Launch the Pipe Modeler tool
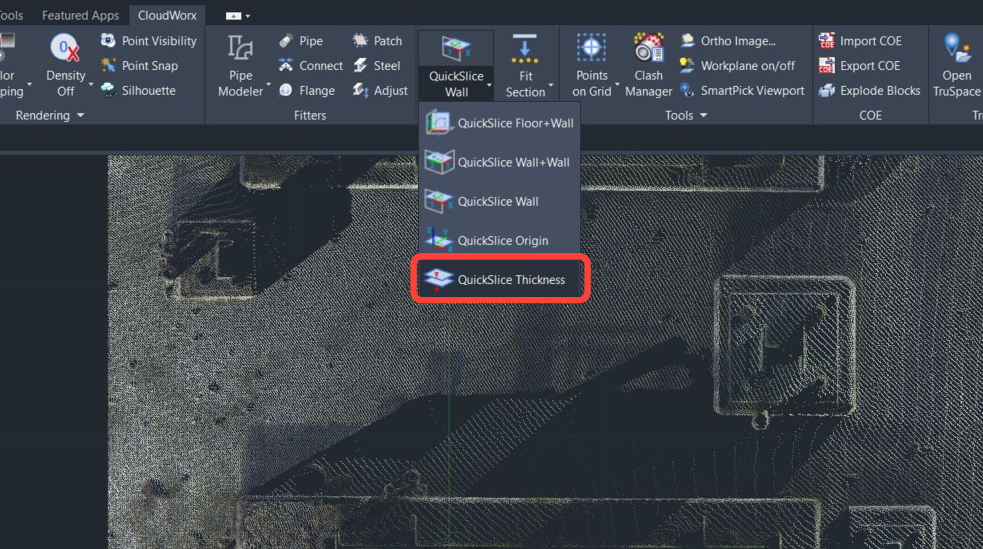The width and height of the screenshot is (983, 549). [240, 66]
